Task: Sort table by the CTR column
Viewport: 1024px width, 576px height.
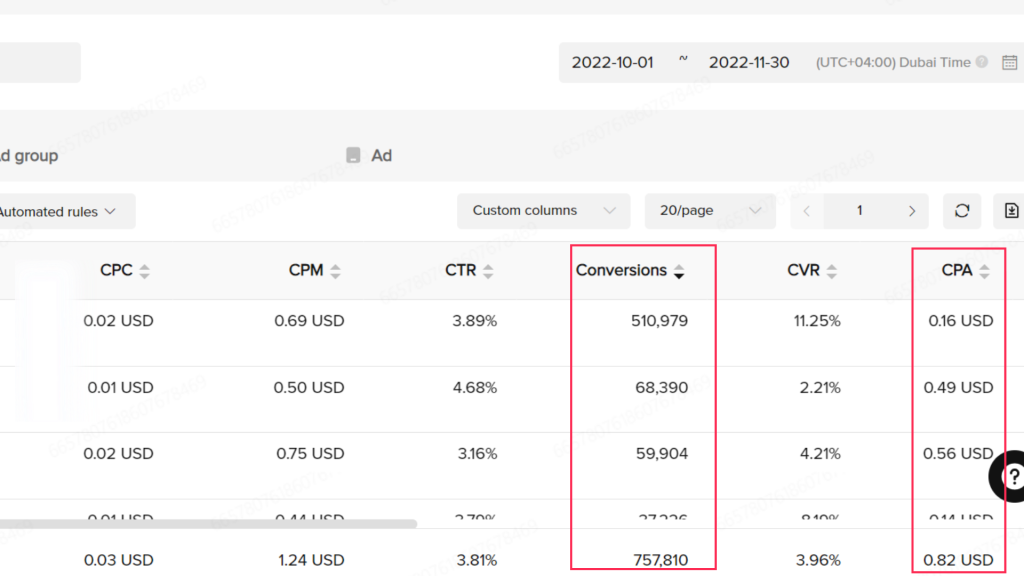Action: click(488, 271)
